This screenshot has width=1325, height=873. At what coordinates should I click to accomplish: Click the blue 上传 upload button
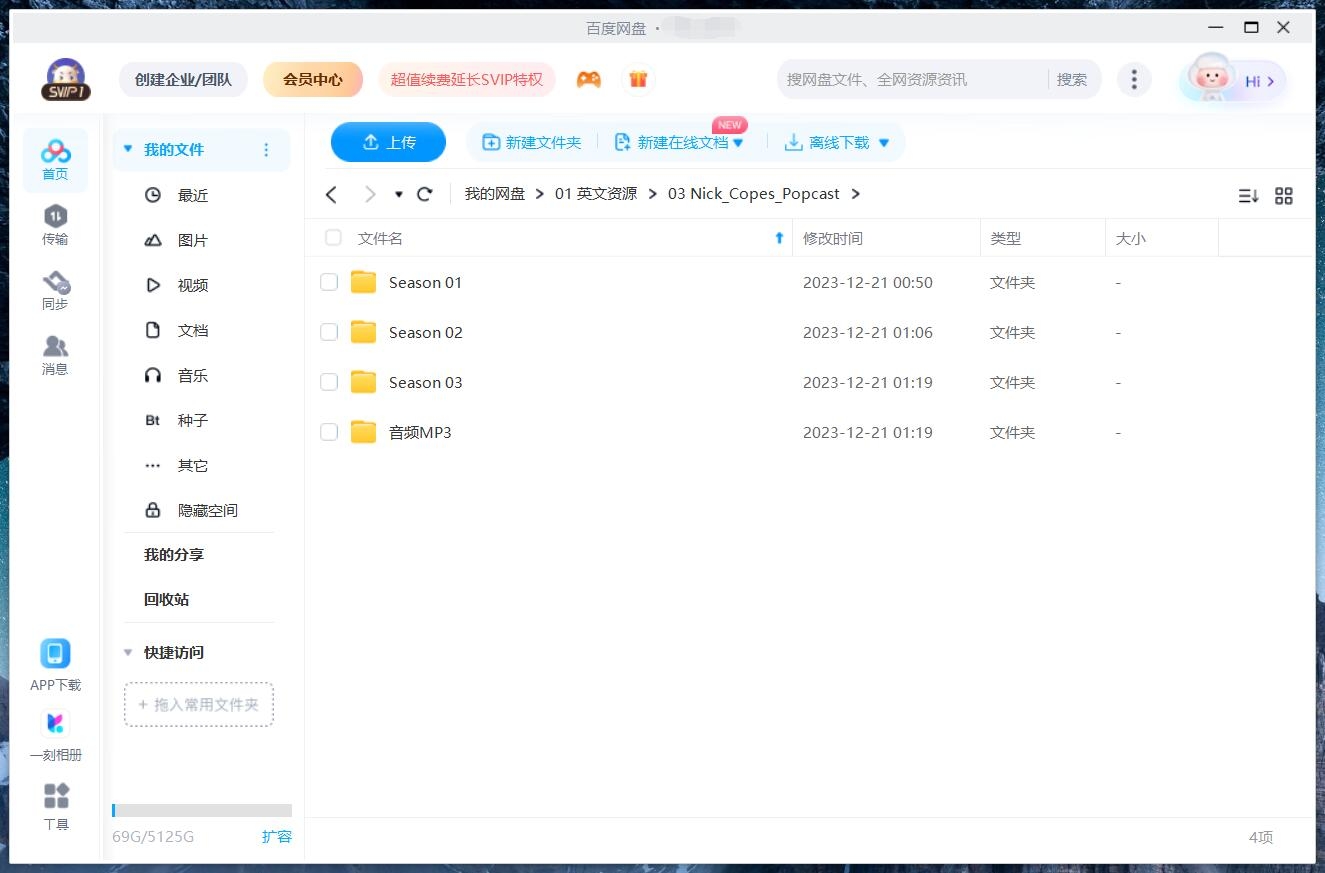pos(388,142)
